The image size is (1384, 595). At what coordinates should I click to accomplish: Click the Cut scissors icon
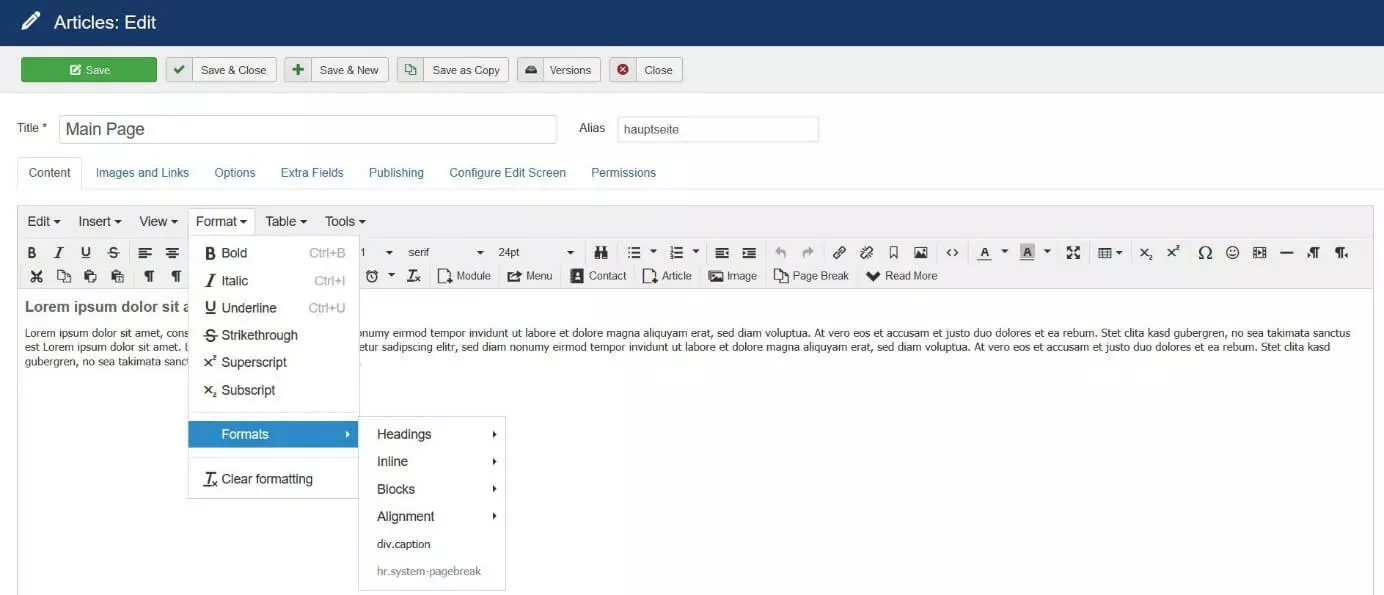(36, 276)
